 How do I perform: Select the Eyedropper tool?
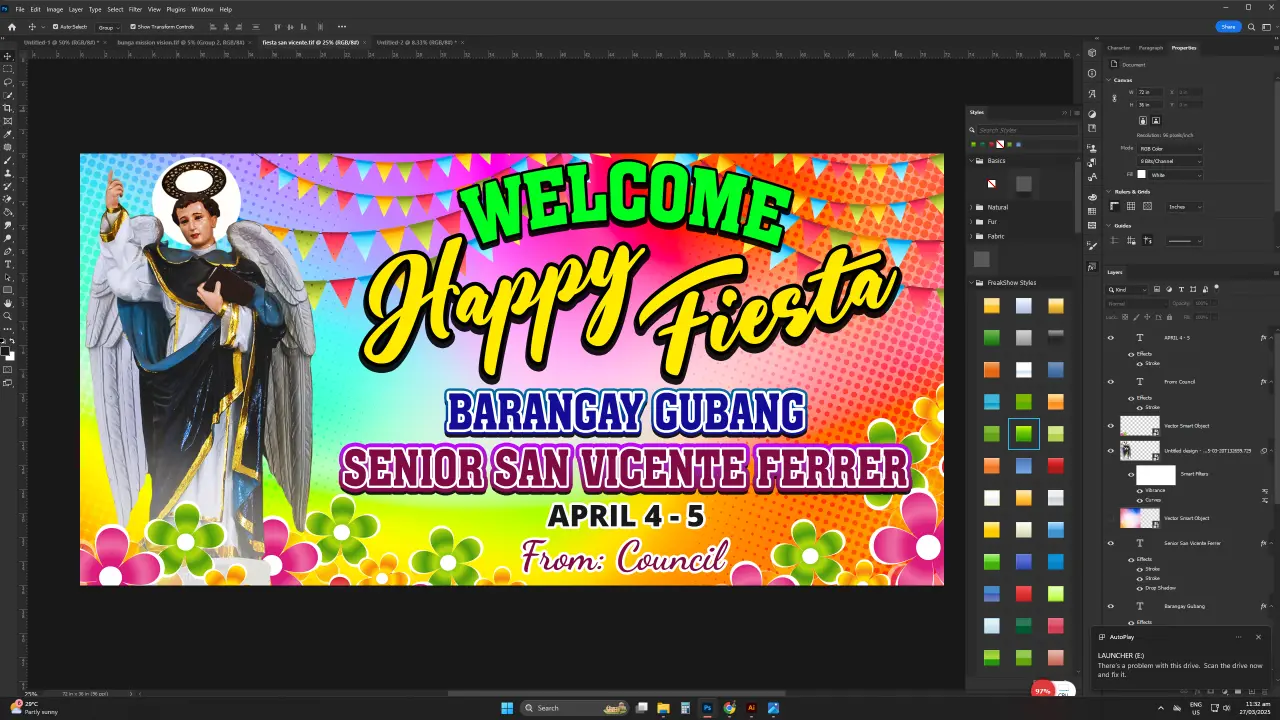8,134
